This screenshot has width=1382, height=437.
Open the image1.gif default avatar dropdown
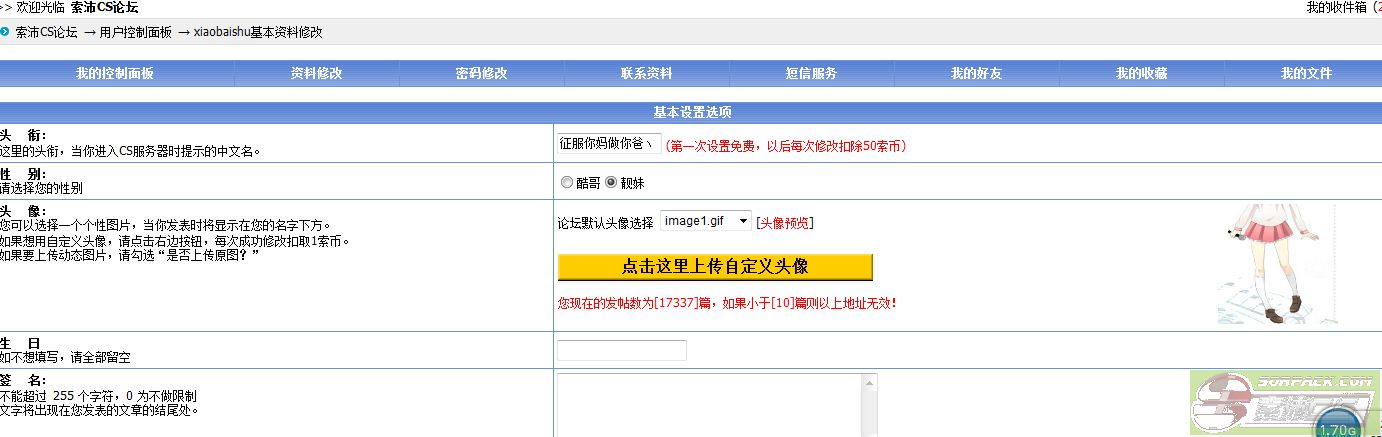705,221
